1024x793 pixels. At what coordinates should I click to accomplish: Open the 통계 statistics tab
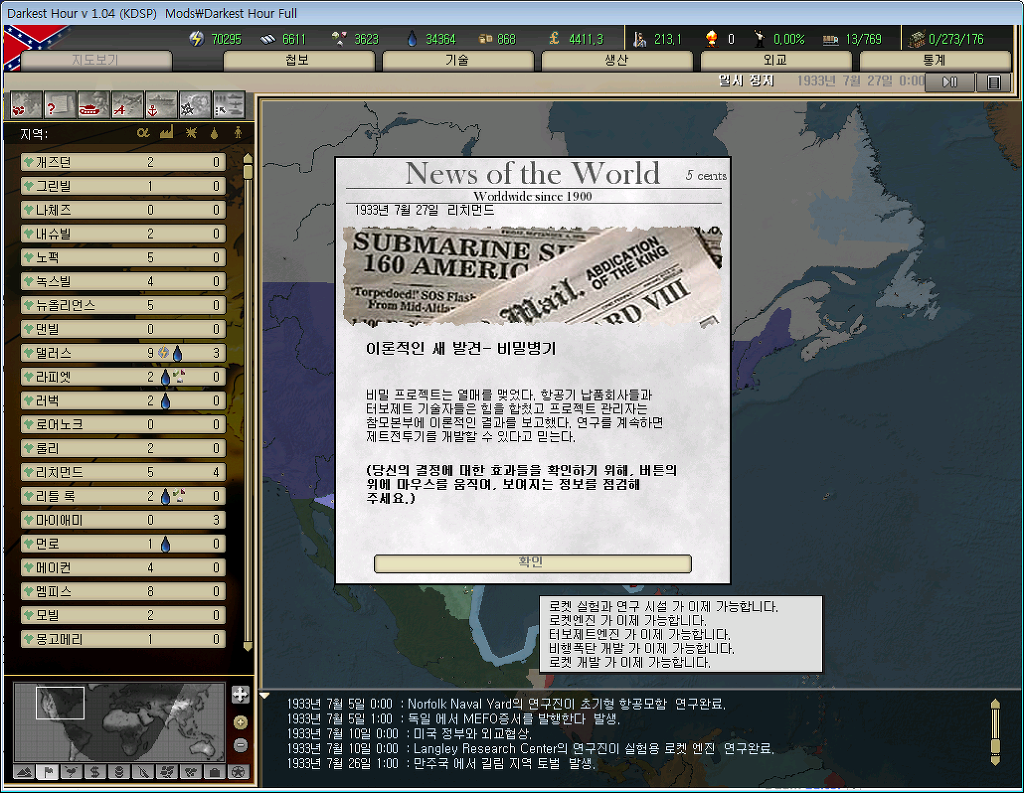[x=935, y=60]
